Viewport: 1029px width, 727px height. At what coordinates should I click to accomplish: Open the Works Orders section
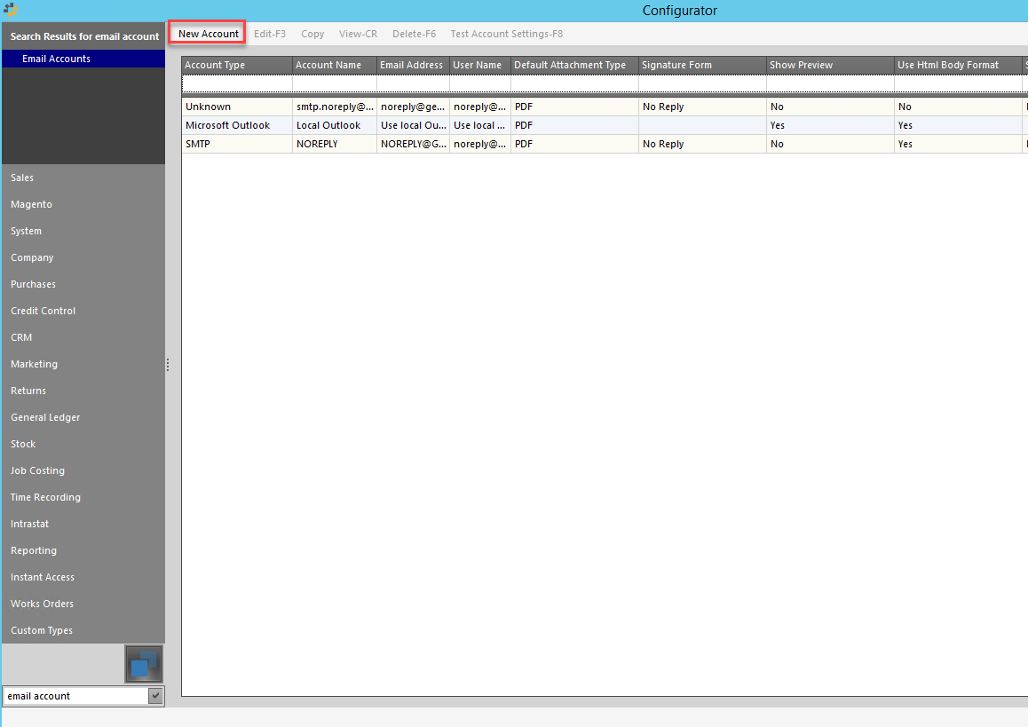coord(42,604)
